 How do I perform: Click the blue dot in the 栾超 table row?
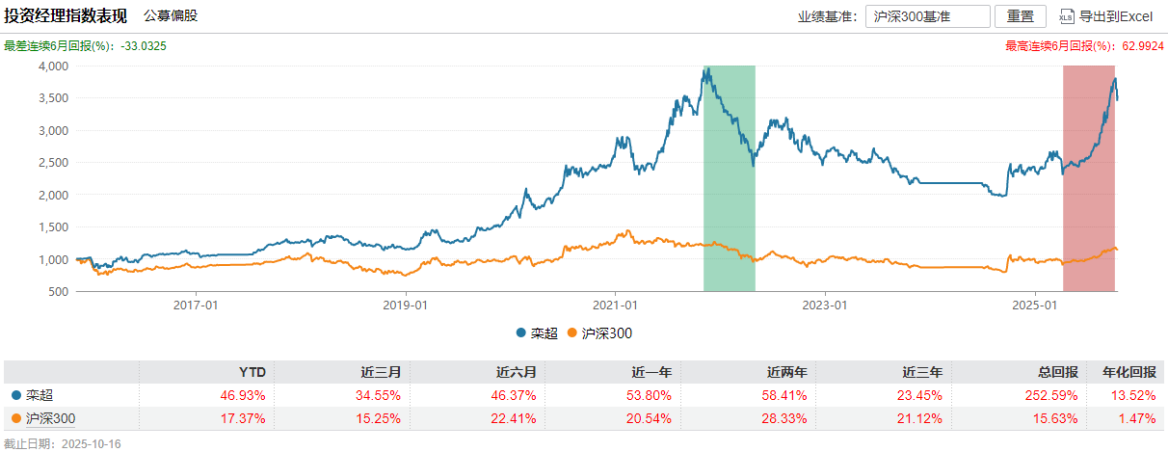coord(14,395)
